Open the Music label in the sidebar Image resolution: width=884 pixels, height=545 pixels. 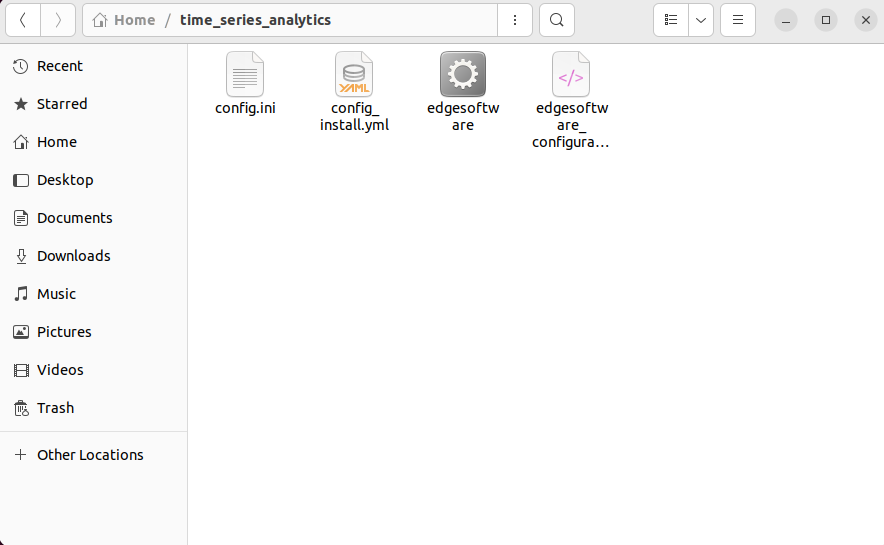[56, 294]
